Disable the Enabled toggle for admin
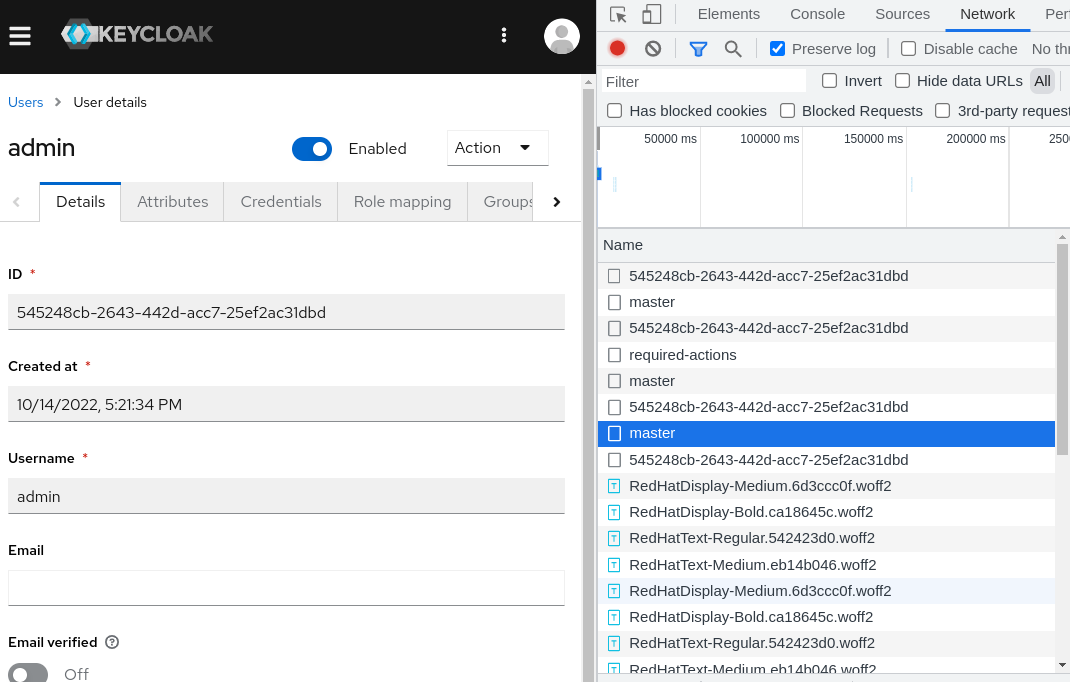 coord(311,148)
